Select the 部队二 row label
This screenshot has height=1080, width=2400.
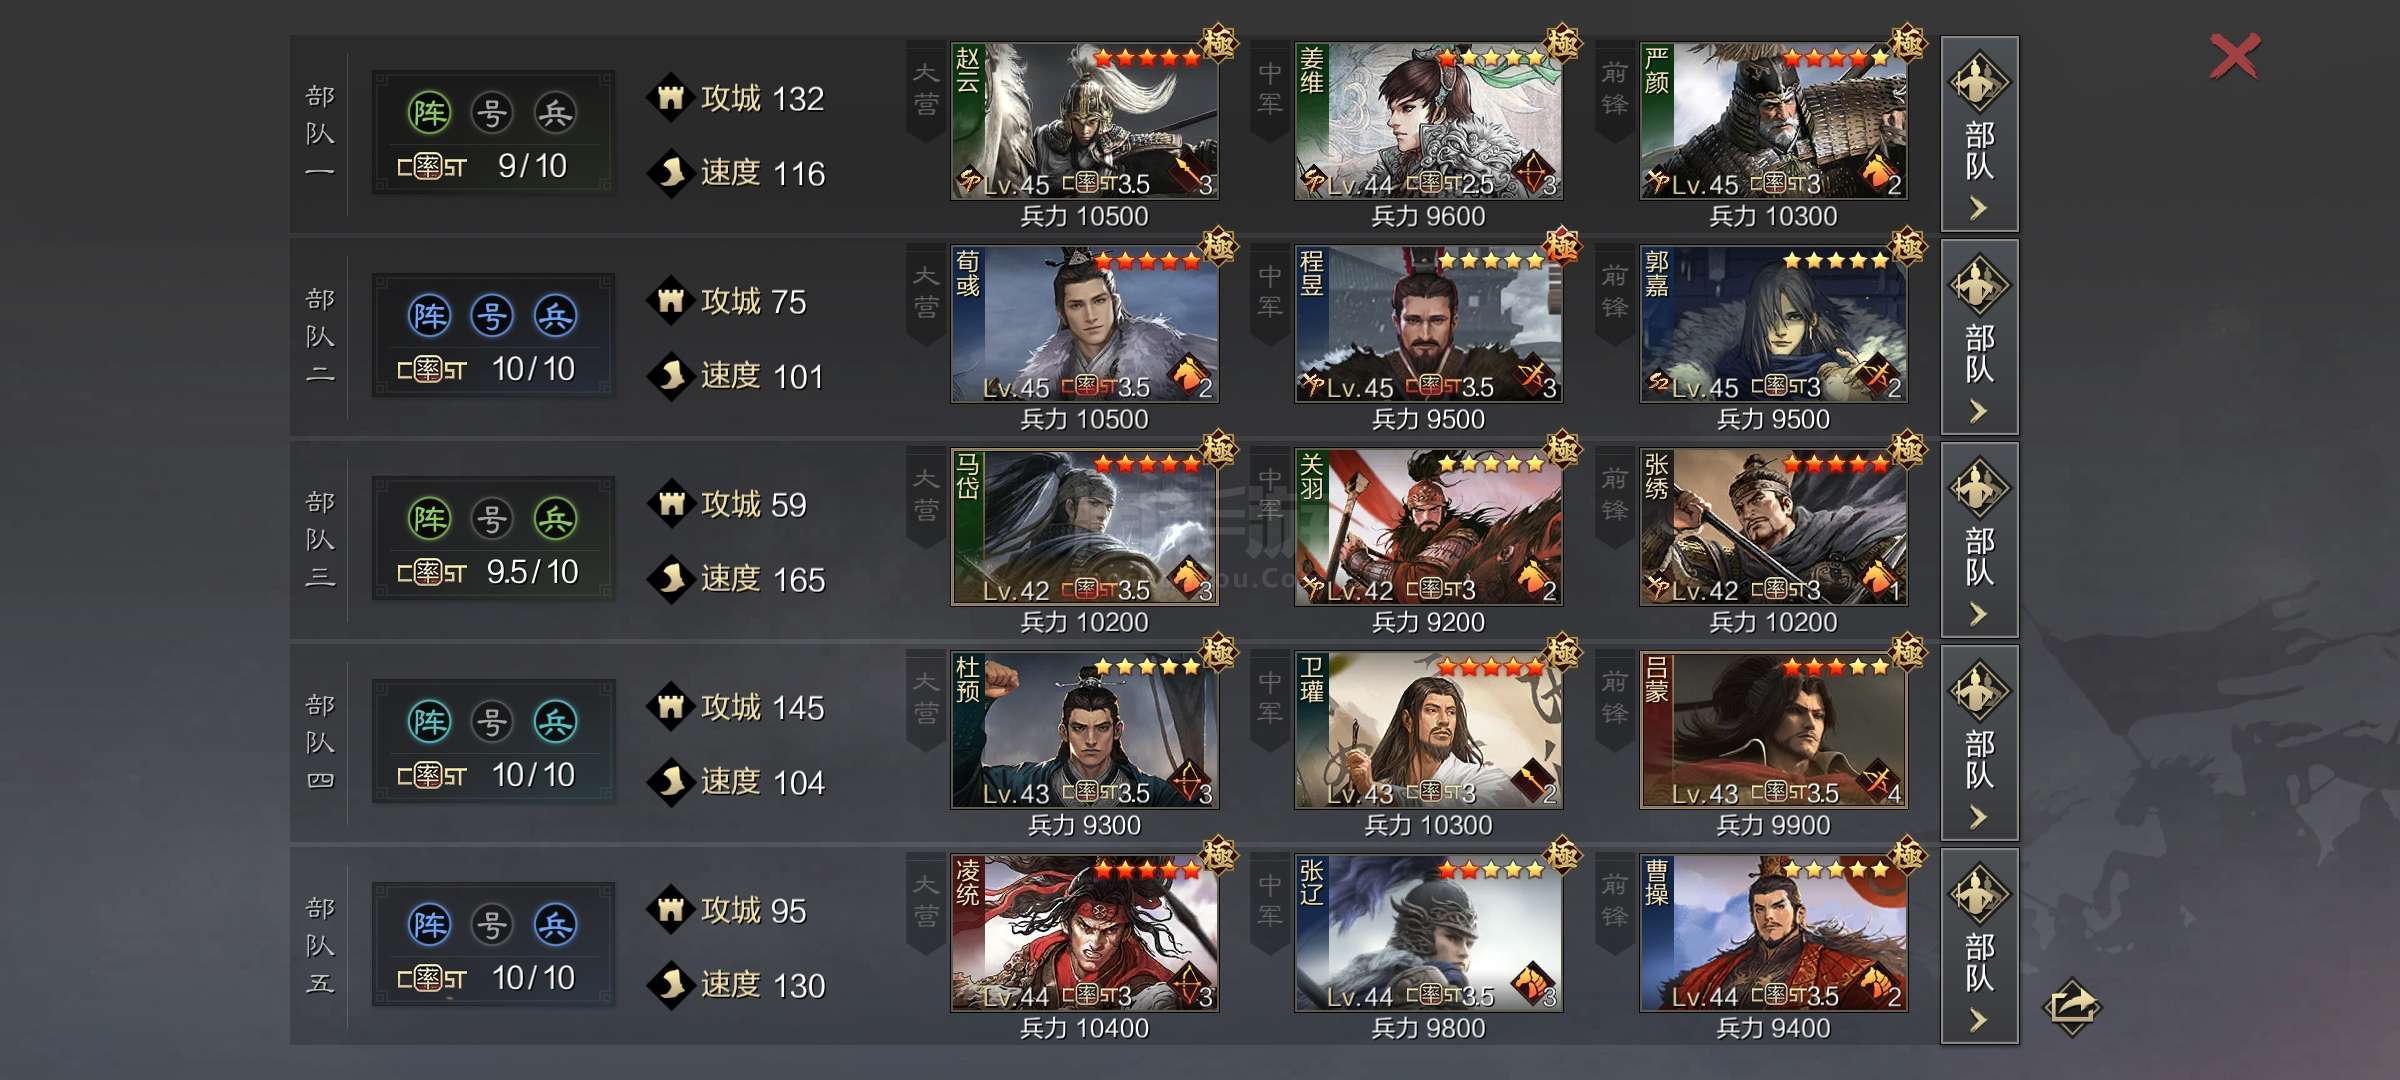(320, 336)
